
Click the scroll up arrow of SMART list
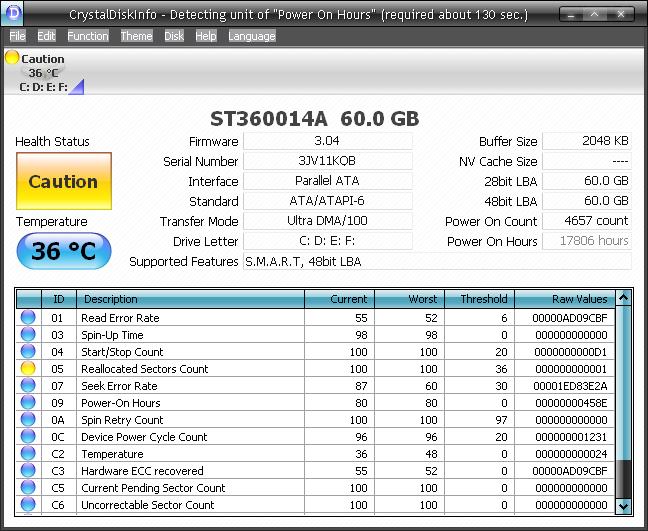pyautogui.click(x=623, y=298)
